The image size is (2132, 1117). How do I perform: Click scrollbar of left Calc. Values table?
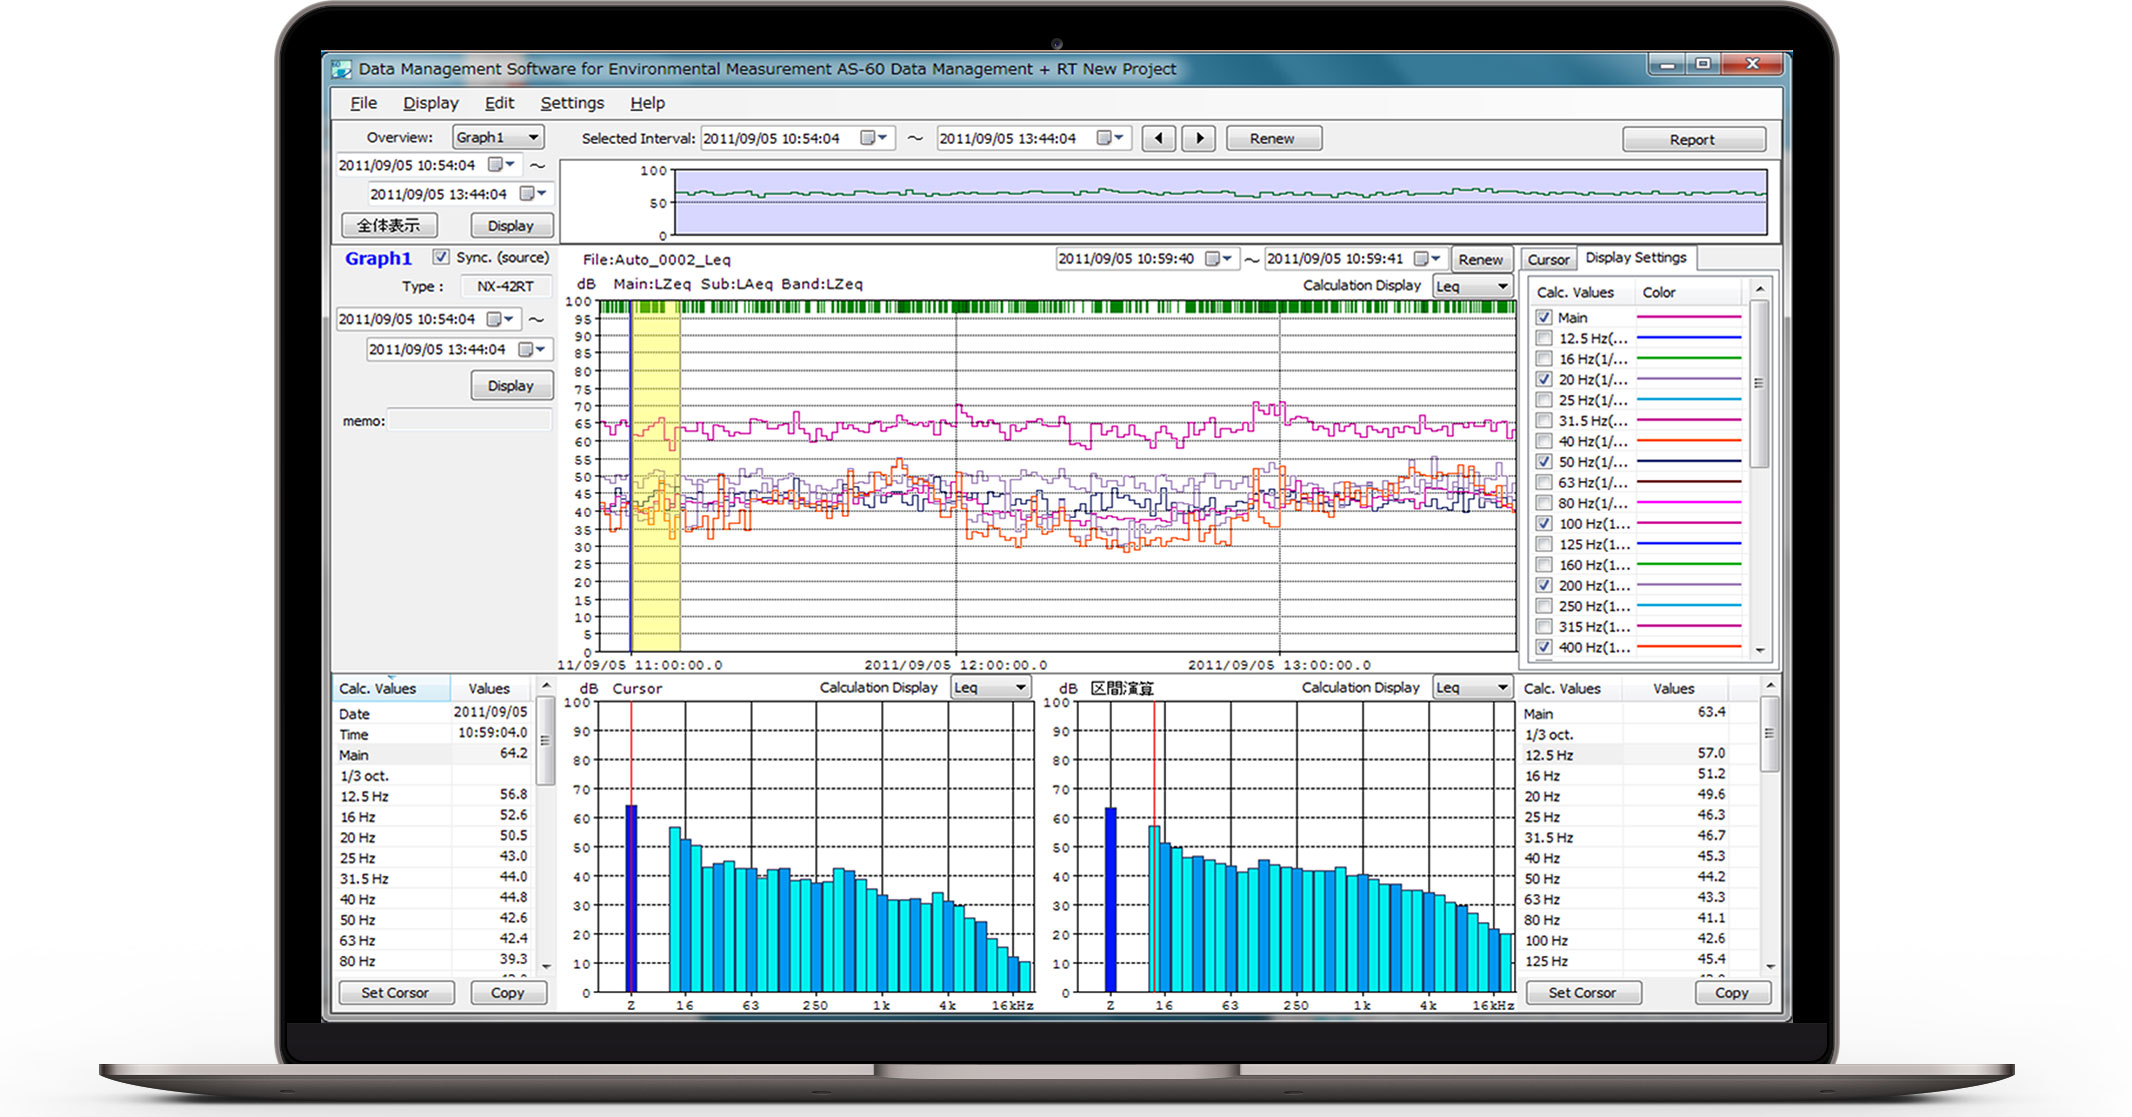[545, 741]
